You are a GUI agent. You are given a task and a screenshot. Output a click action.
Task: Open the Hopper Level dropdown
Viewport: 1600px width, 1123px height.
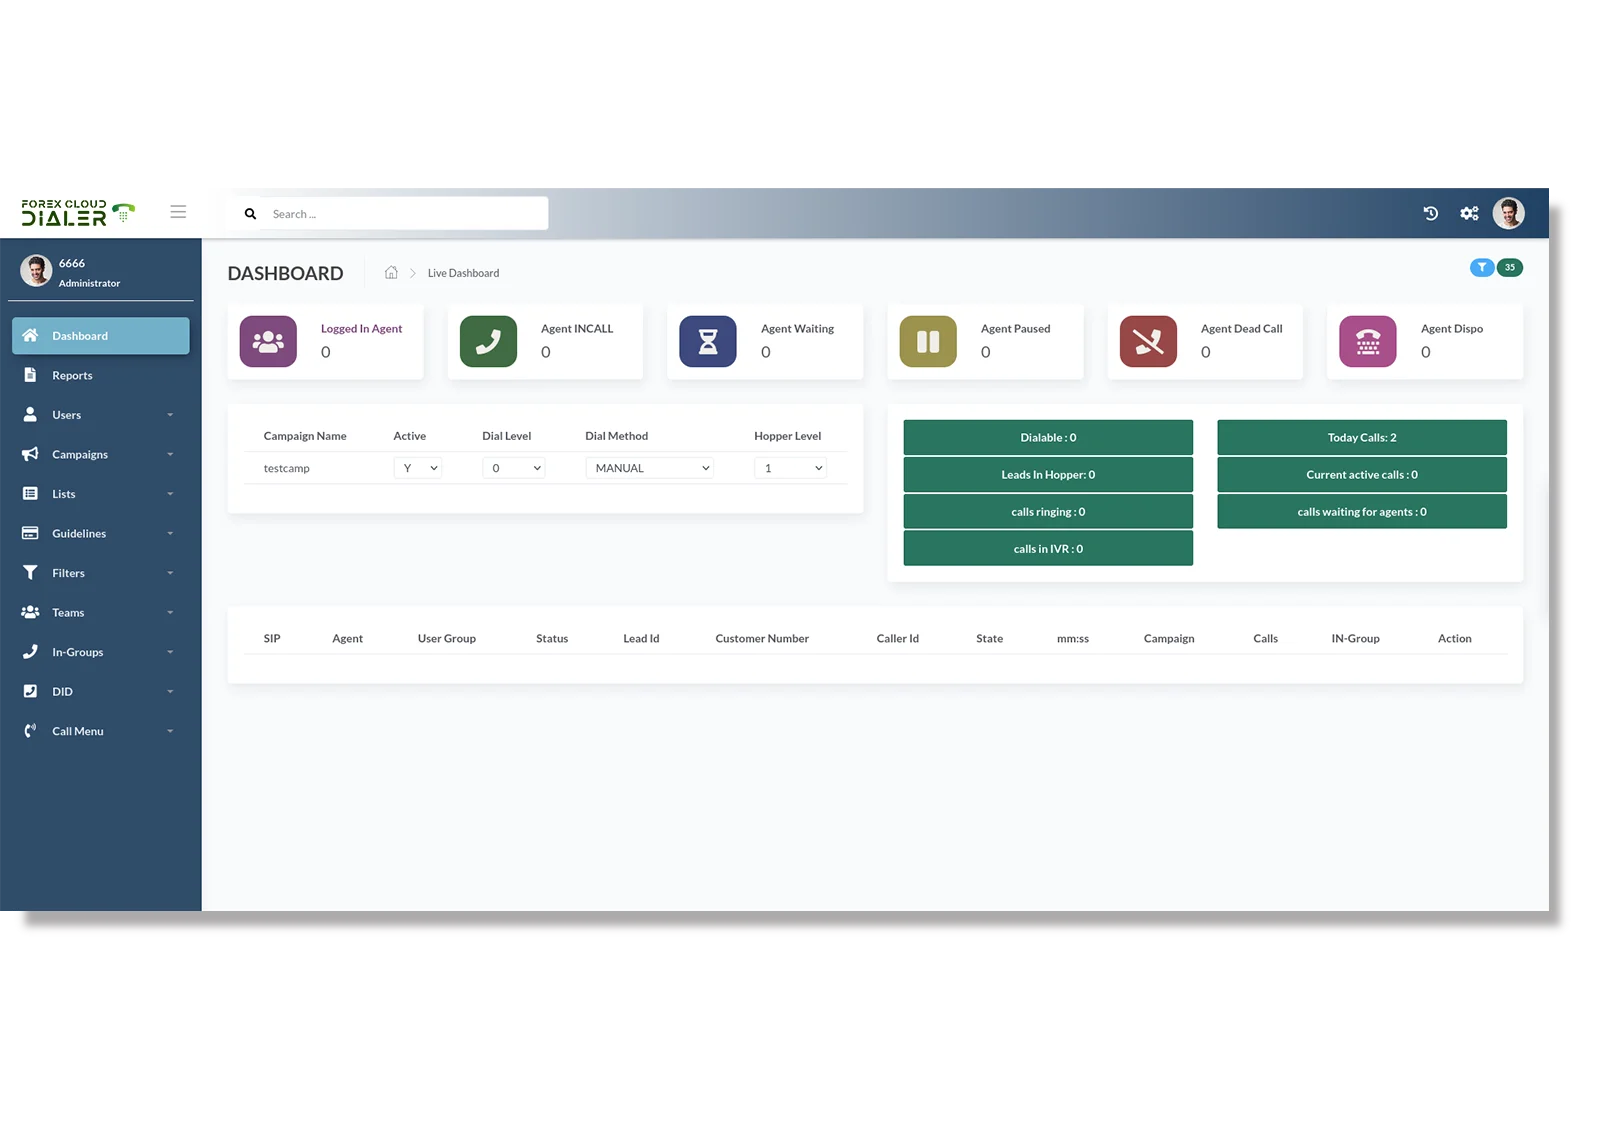790,467
